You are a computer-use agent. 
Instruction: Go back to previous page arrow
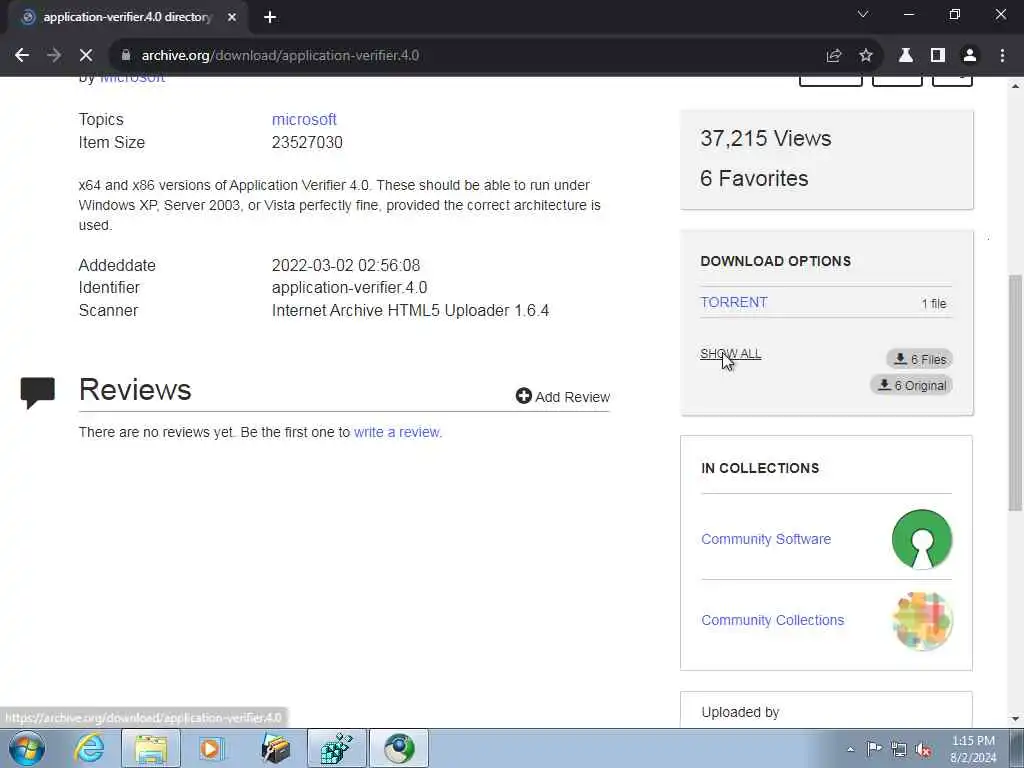click(x=22, y=56)
